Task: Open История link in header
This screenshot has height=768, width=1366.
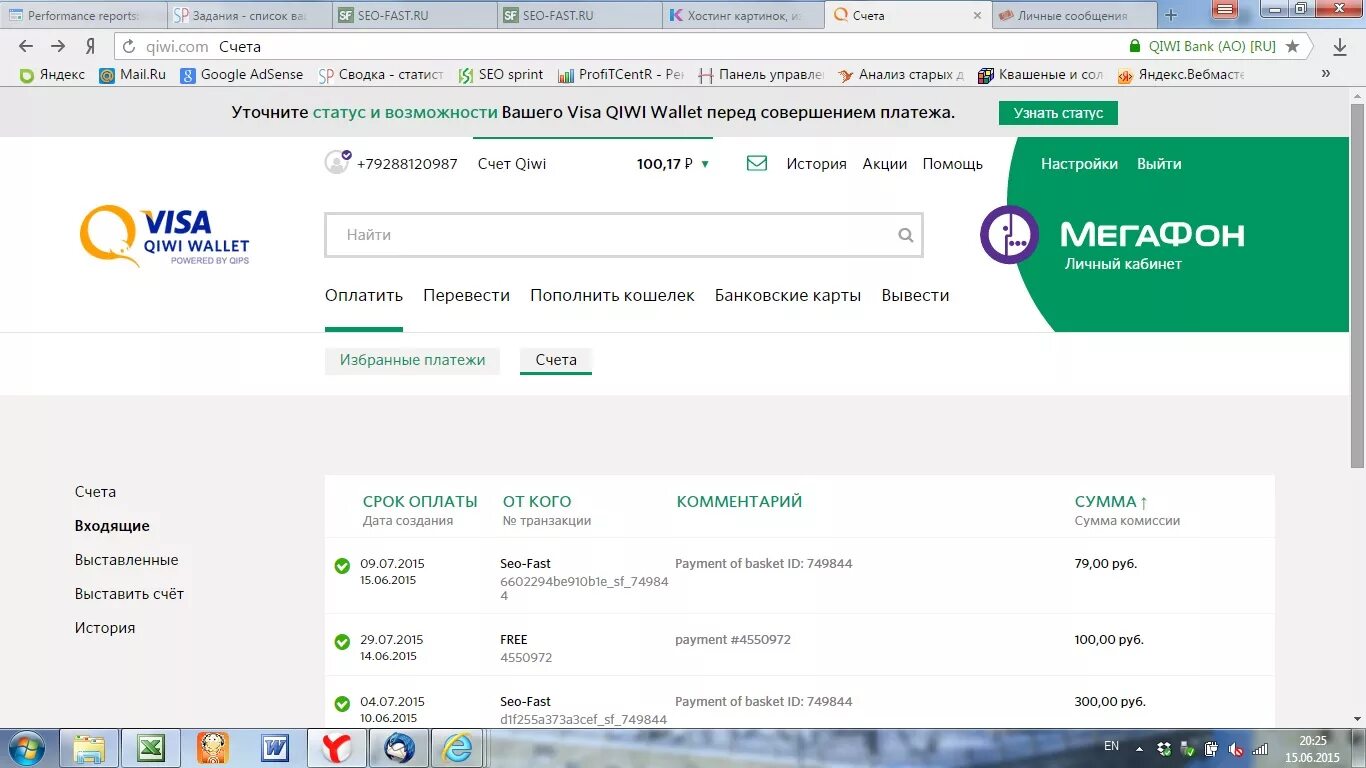Action: 816,164
